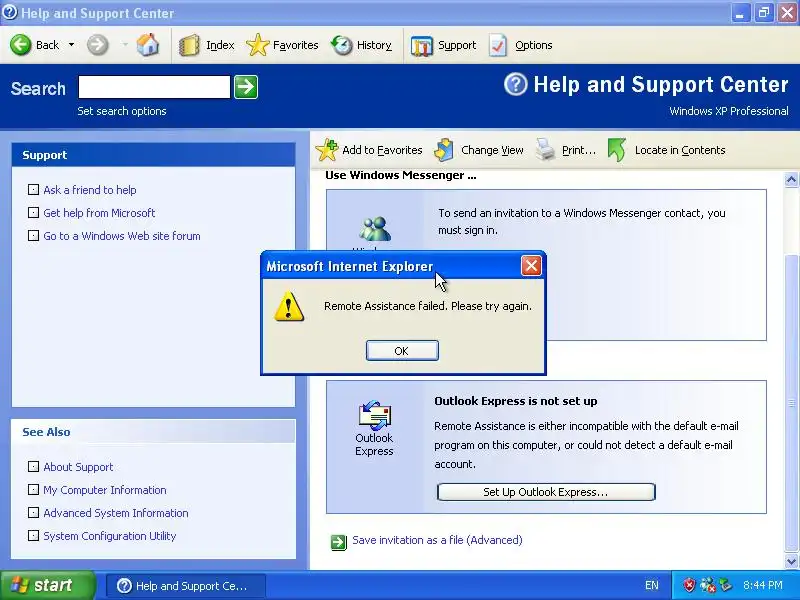
Task: Open the Back history dropdown arrow
Action: 71,45
